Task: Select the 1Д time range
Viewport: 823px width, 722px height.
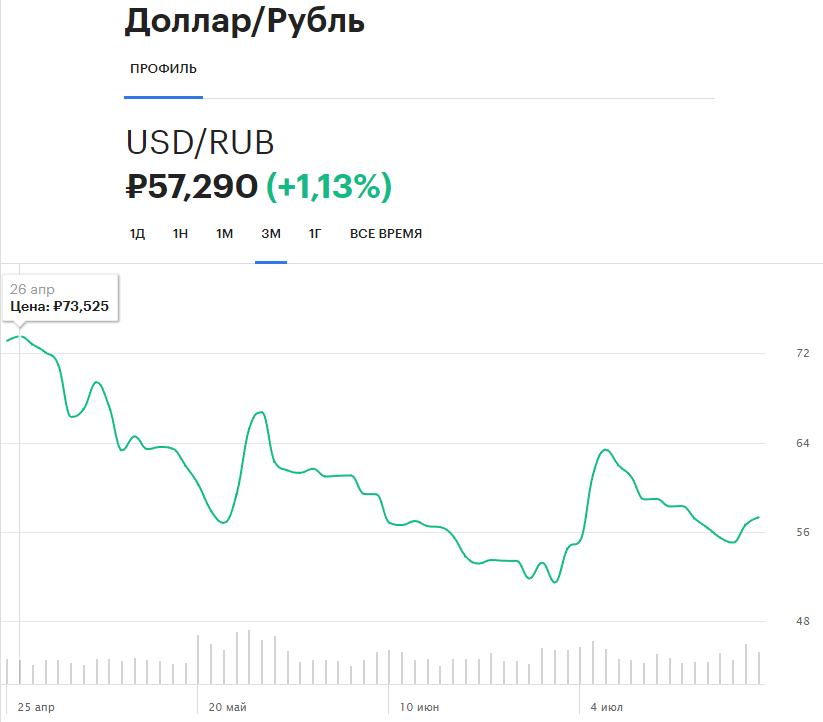Action: 137,234
